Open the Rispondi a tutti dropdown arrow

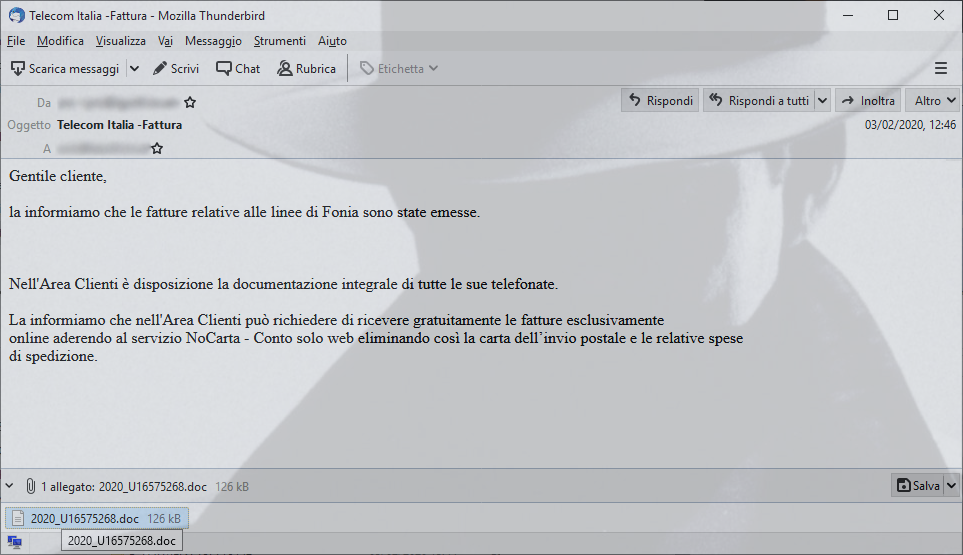(822, 101)
